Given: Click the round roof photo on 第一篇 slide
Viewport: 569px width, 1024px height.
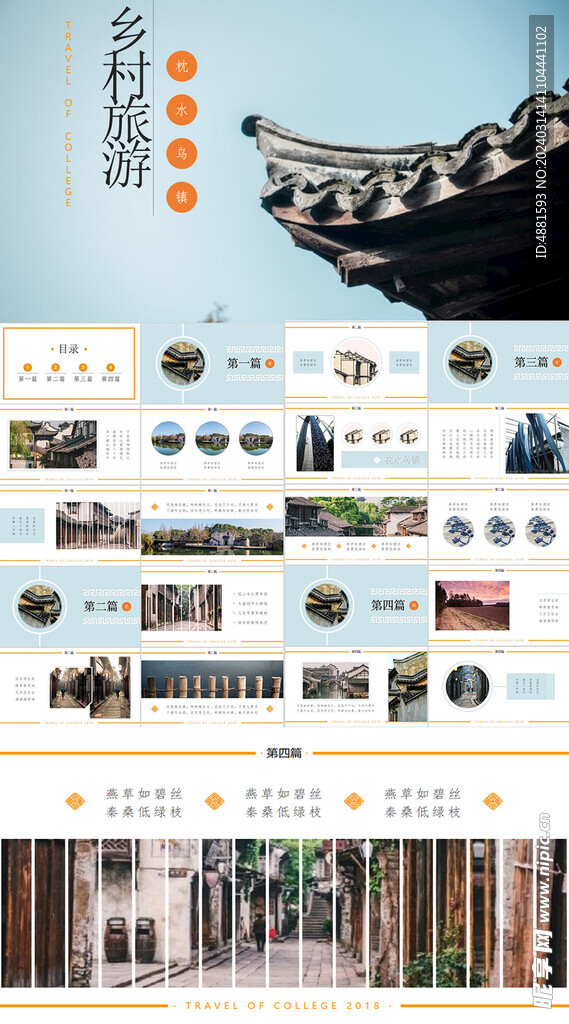Looking at the screenshot, I should coord(182,362).
